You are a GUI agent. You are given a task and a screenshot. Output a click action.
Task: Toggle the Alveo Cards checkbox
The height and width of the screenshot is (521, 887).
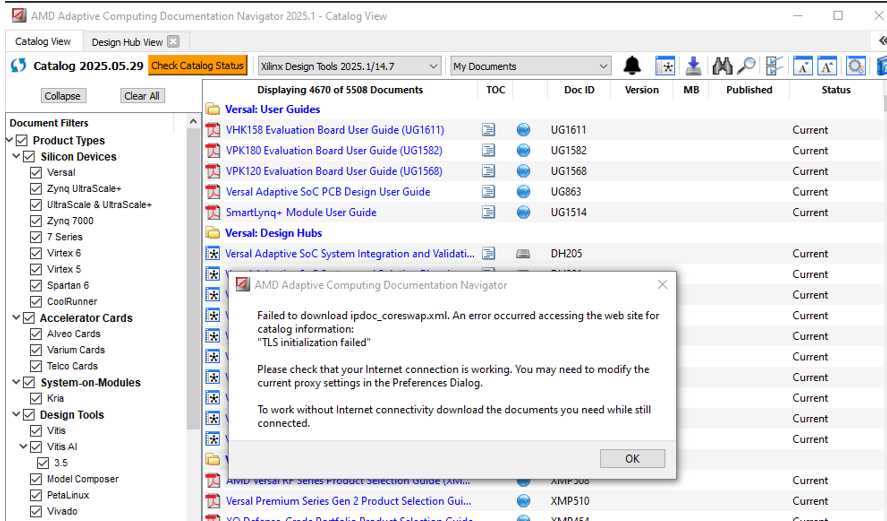(36, 334)
